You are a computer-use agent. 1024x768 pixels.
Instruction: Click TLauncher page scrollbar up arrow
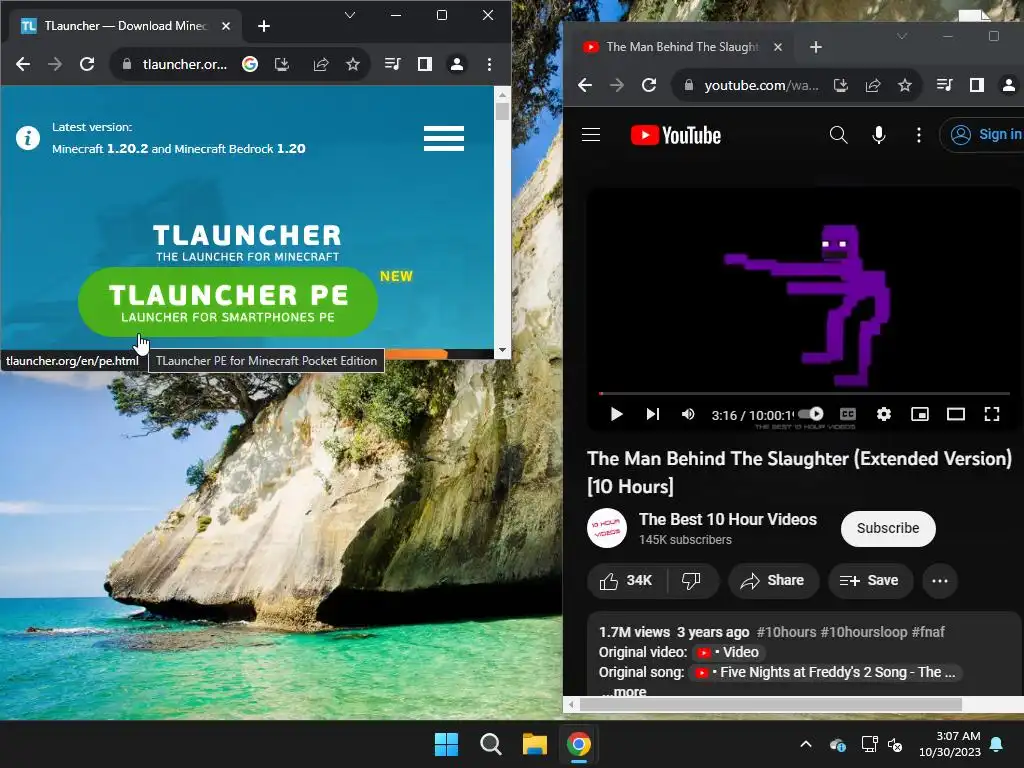pyautogui.click(x=502, y=95)
